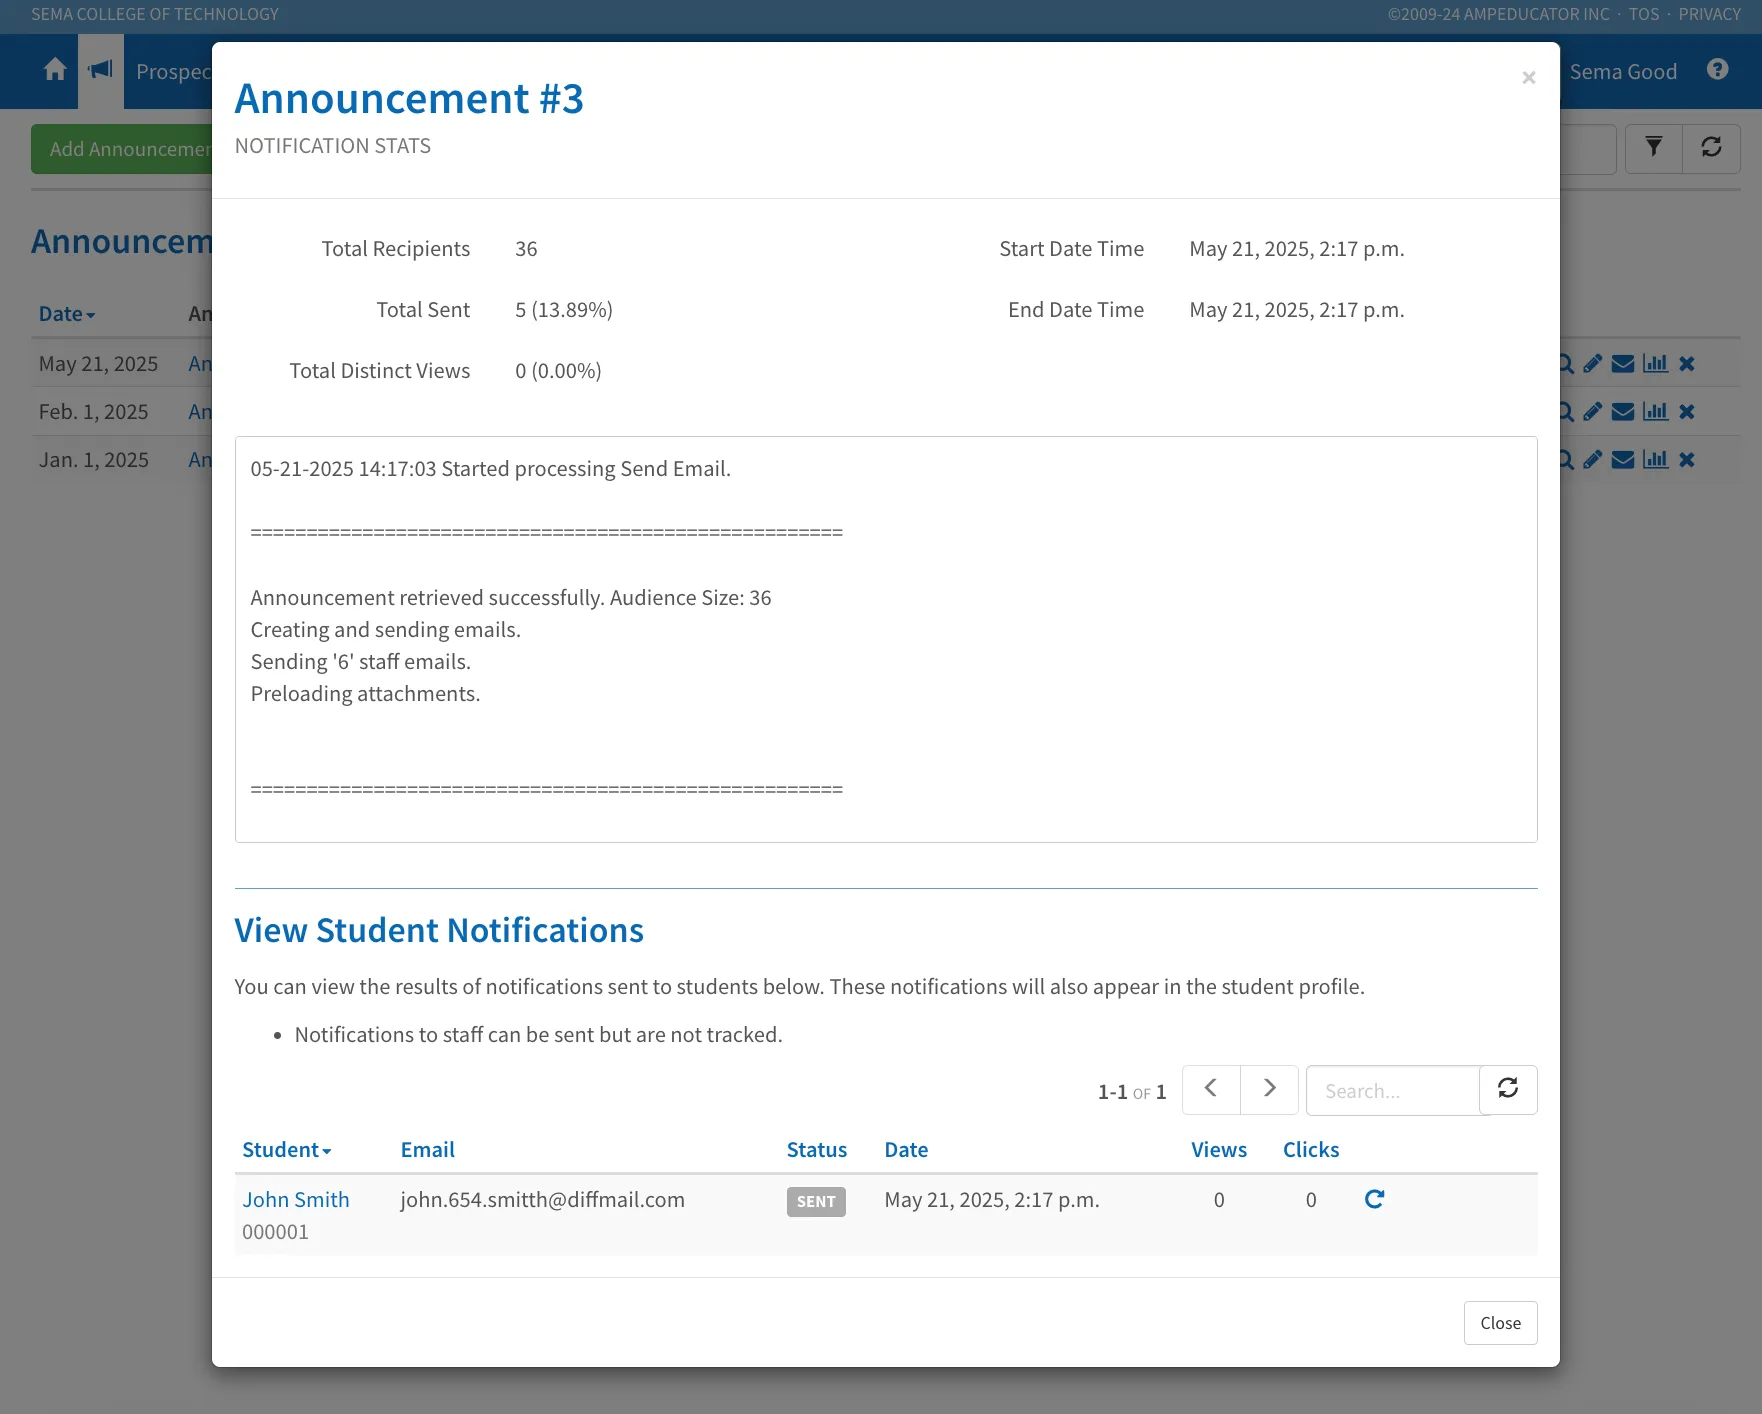Click the filter funnel icon in background page
Viewport: 1762px width, 1414px height.
coord(1654,148)
